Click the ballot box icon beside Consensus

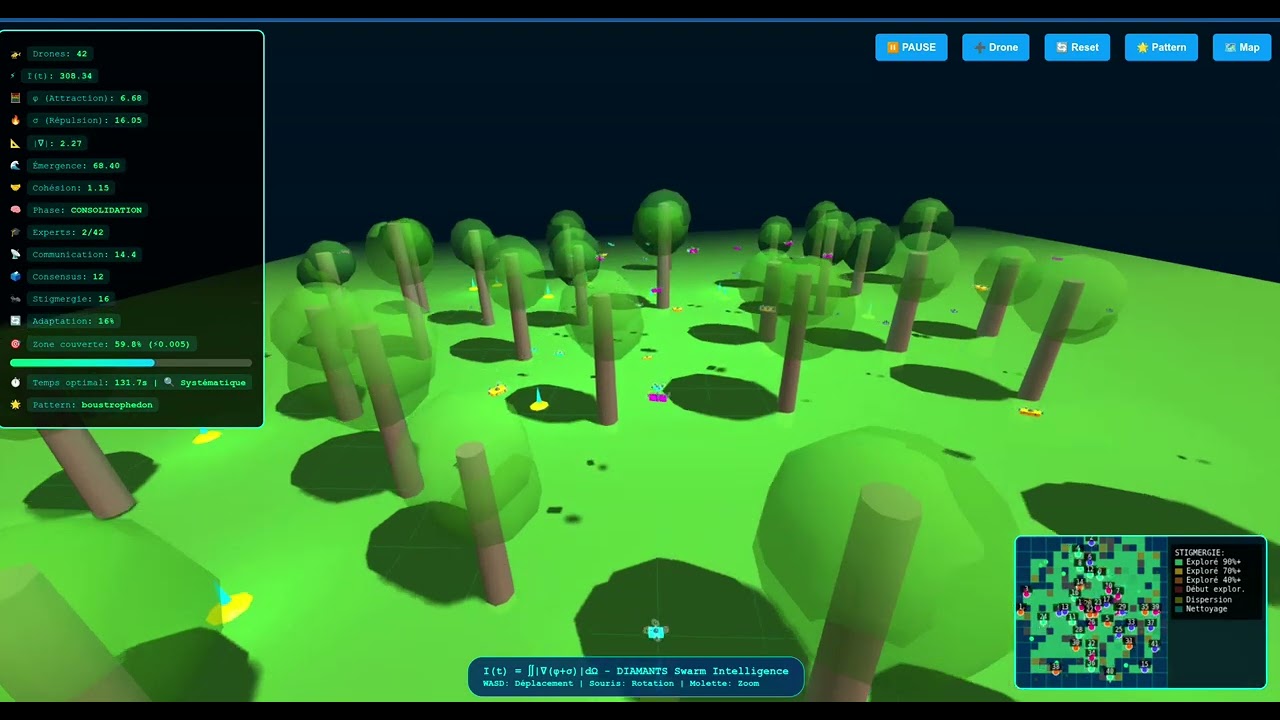pos(15,276)
